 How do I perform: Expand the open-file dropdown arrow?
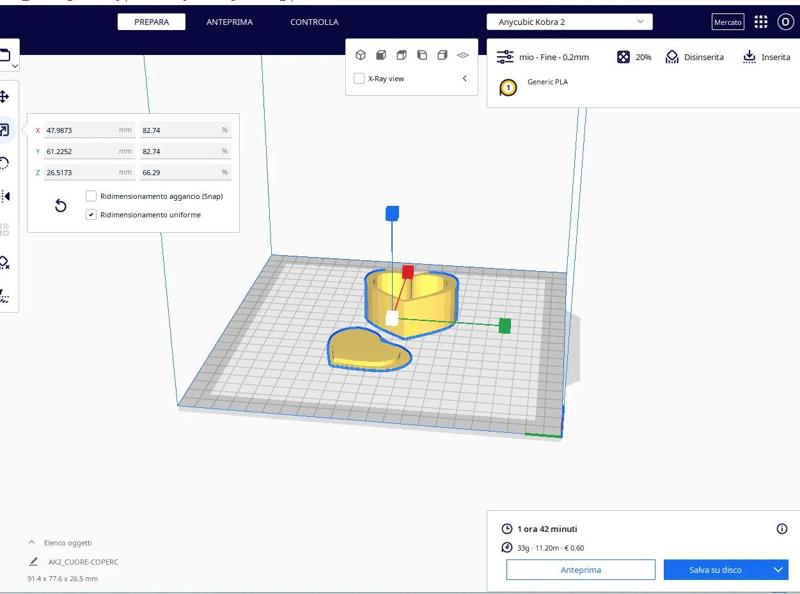(15, 66)
